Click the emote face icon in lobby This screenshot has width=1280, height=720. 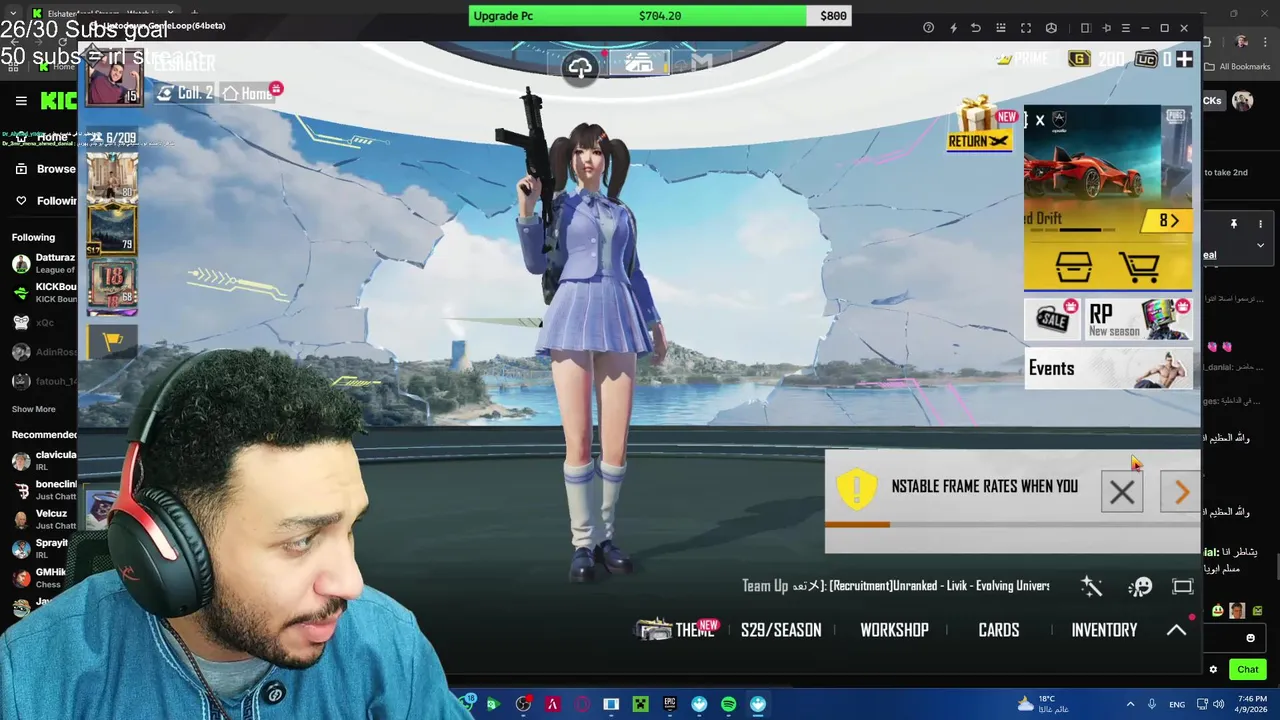click(x=1140, y=587)
